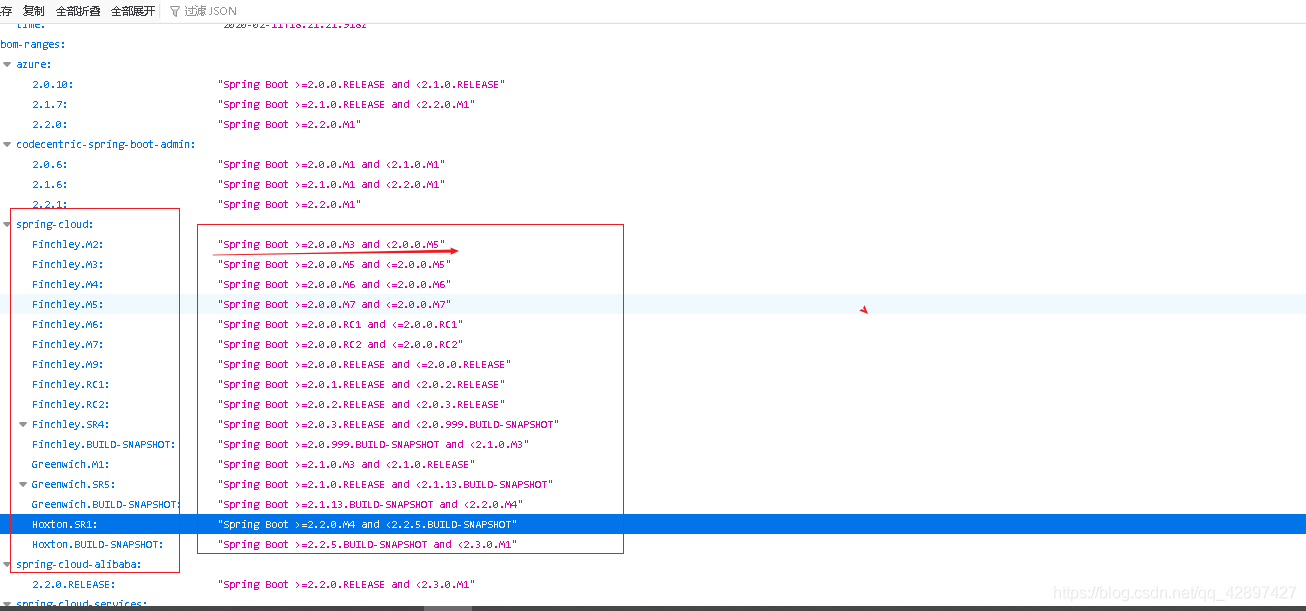
Task: Click 全部折叠 to collapse all nodes
Action: tap(78, 11)
